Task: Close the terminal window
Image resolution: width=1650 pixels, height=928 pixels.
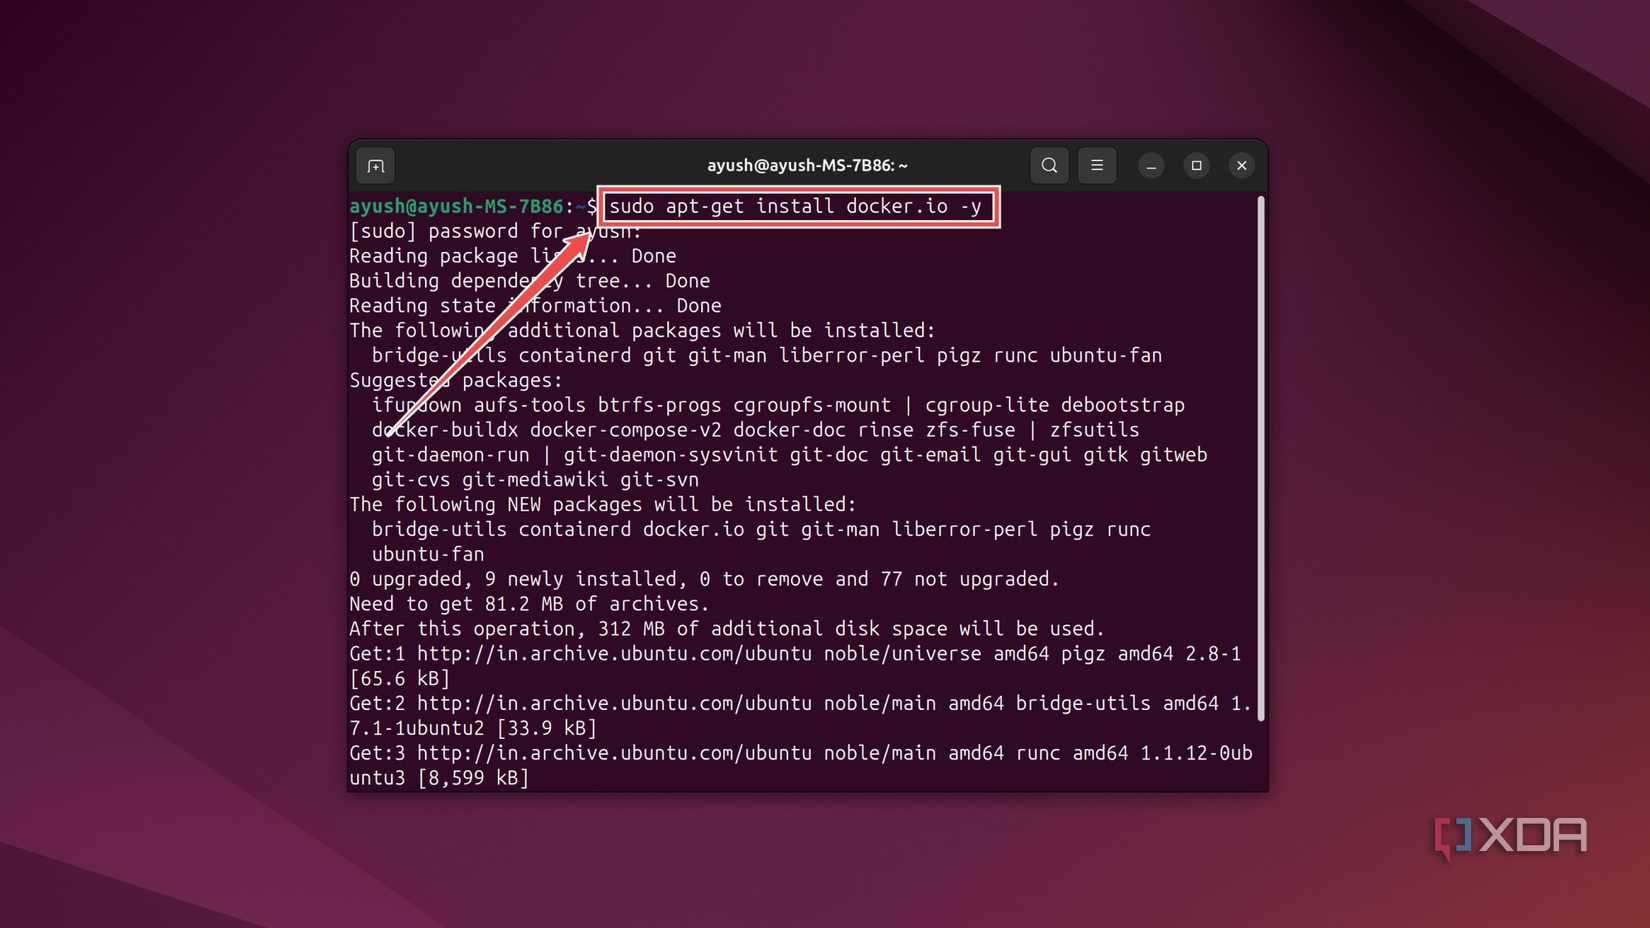Action: 1241,166
